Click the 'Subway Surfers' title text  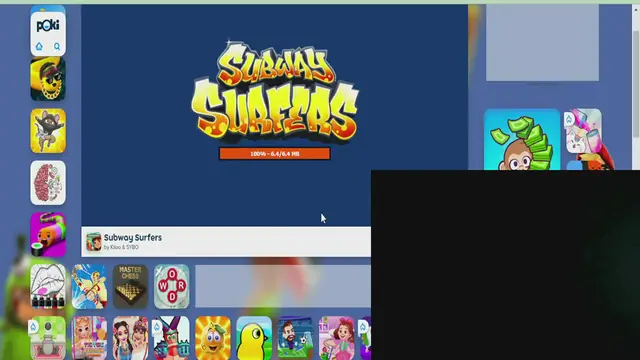click(133, 238)
